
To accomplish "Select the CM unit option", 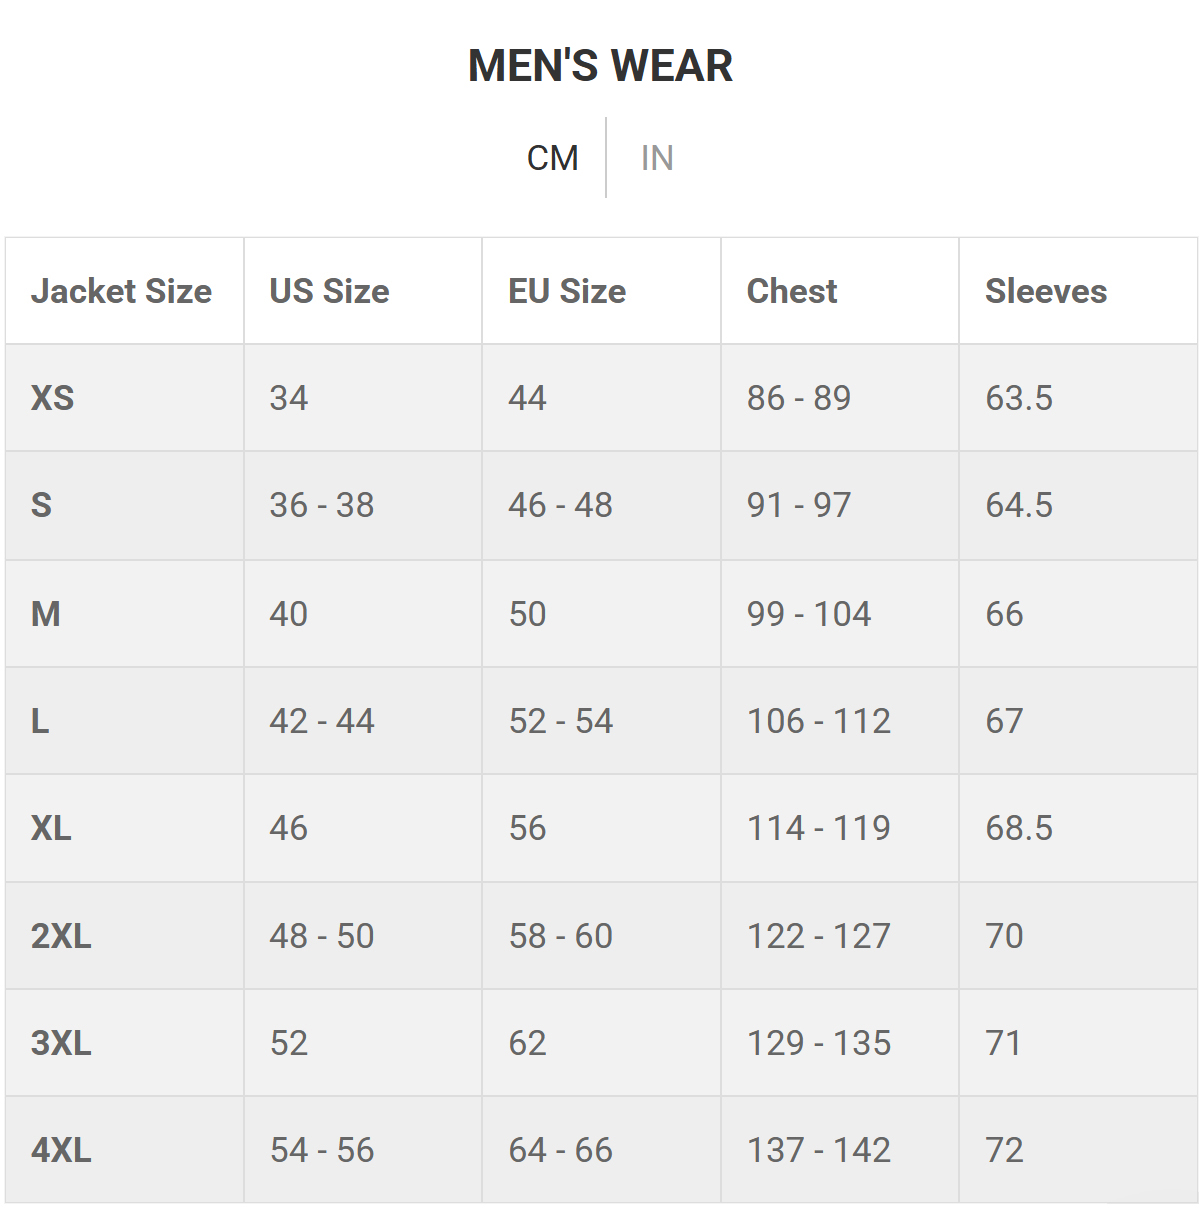I will [x=552, y=158].
